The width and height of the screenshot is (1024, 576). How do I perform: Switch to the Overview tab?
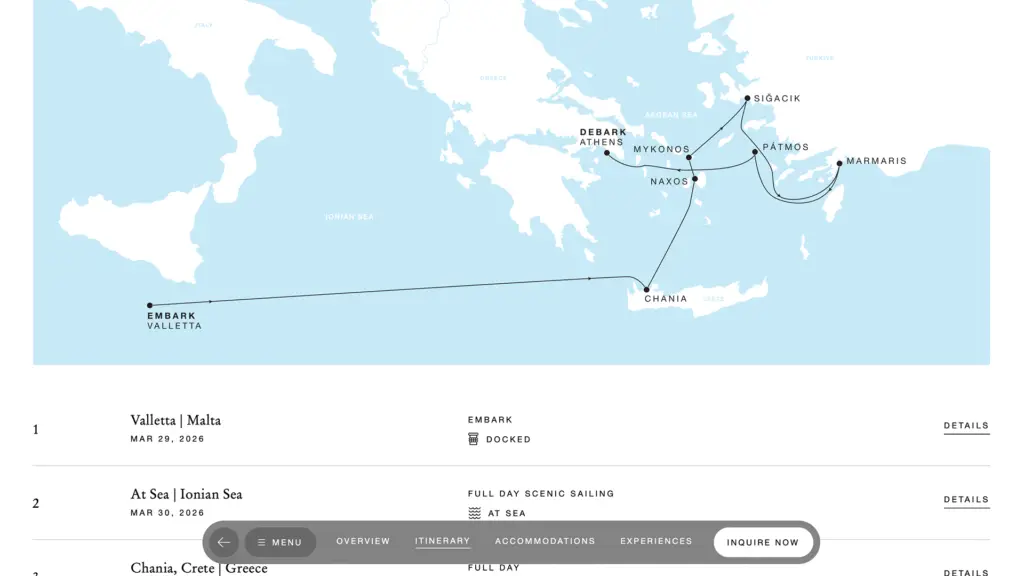point(363,541)
